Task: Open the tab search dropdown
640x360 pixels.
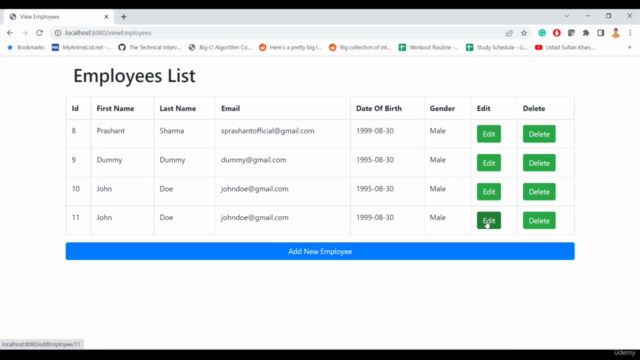Action: tap(567, 16)
